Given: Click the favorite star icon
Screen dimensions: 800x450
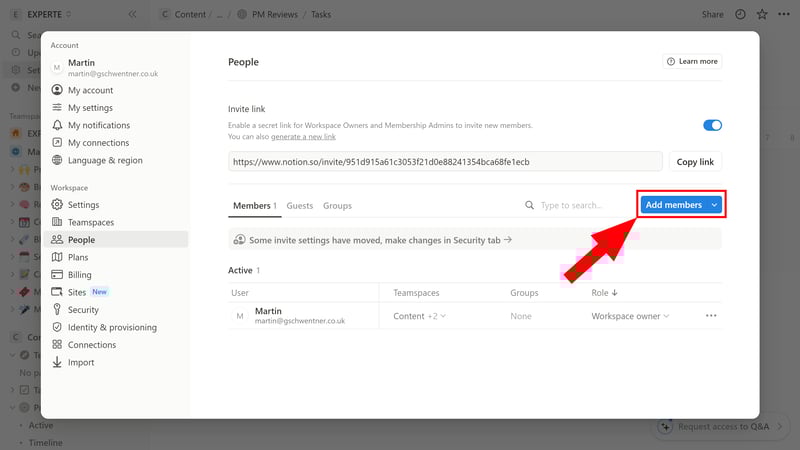Looking at the screenshot, I should pyautogui.click(x=762, y=14).
